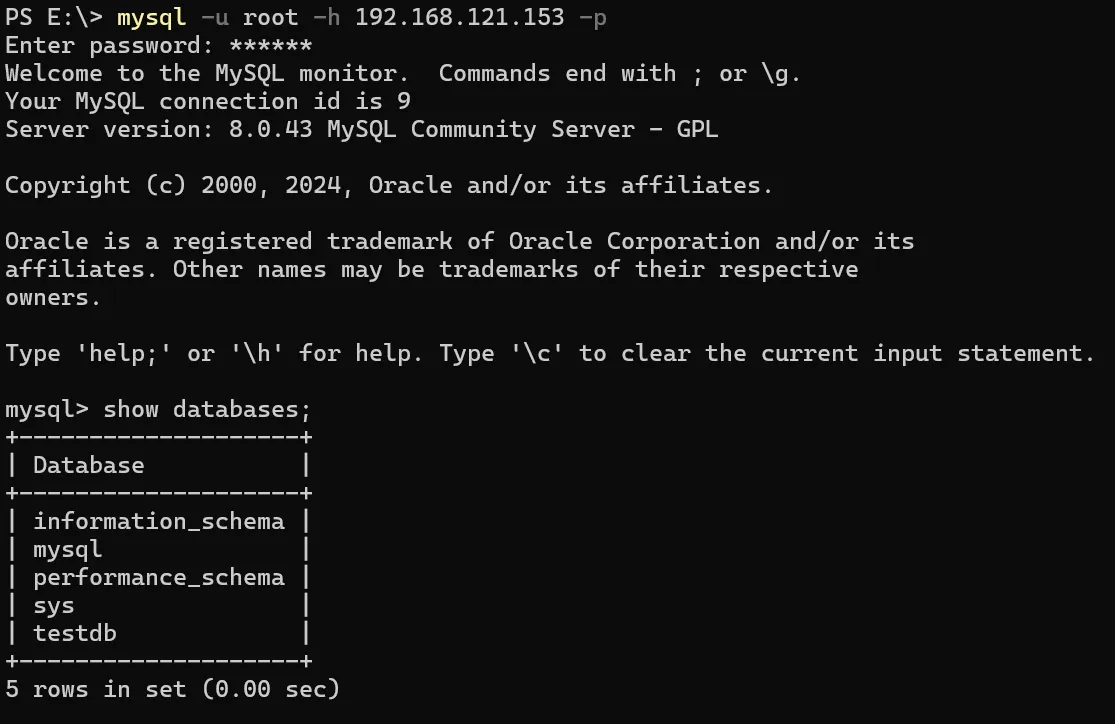
Task: Click the 'mysql>' prompt text
Action: click(x=46, y=410)
